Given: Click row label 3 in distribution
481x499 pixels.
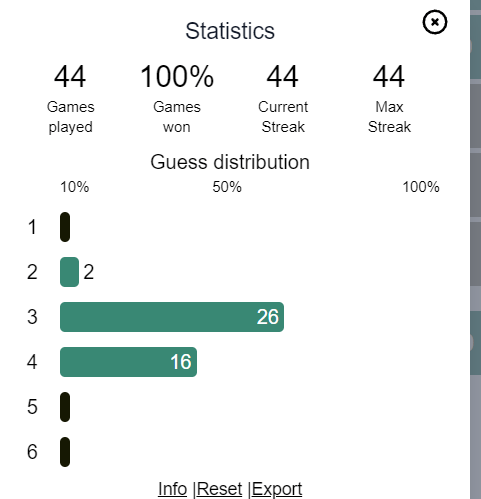Looking at the screenshot, I should click(32, 317).
